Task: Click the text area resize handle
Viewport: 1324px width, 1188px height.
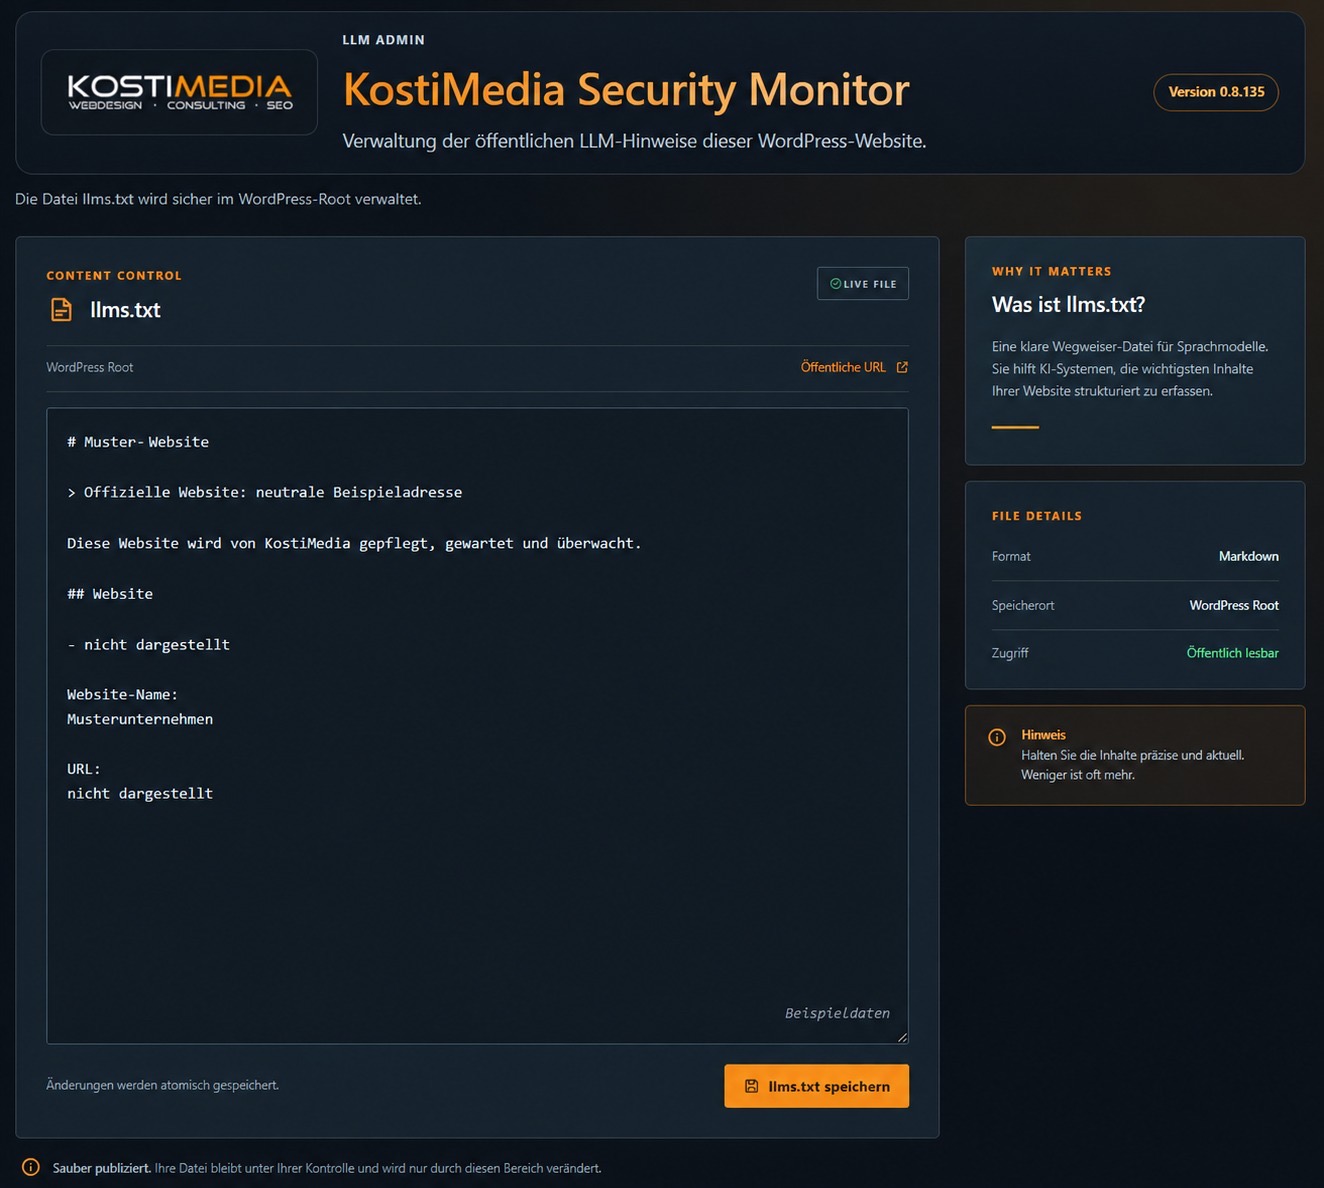Action: point(902,1037)
